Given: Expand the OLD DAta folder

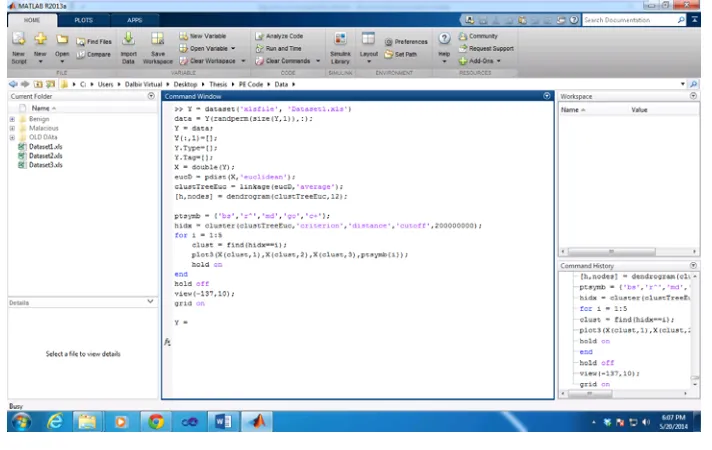Looking at the screenshot, I should point(12,137).
